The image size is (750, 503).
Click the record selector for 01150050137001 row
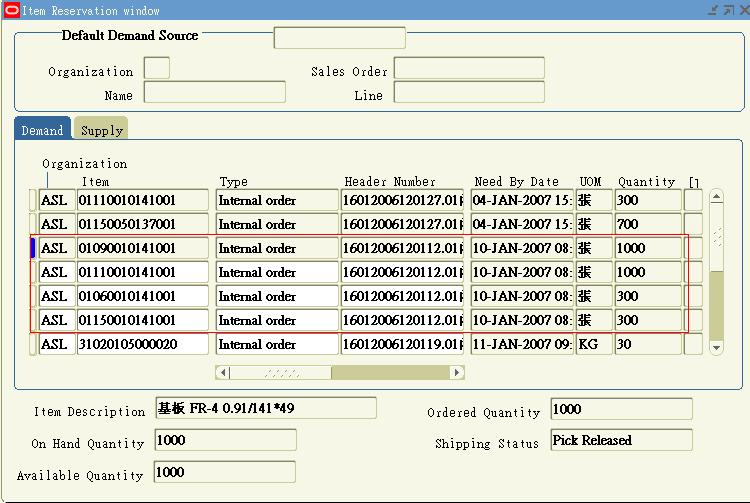(33, 224)
